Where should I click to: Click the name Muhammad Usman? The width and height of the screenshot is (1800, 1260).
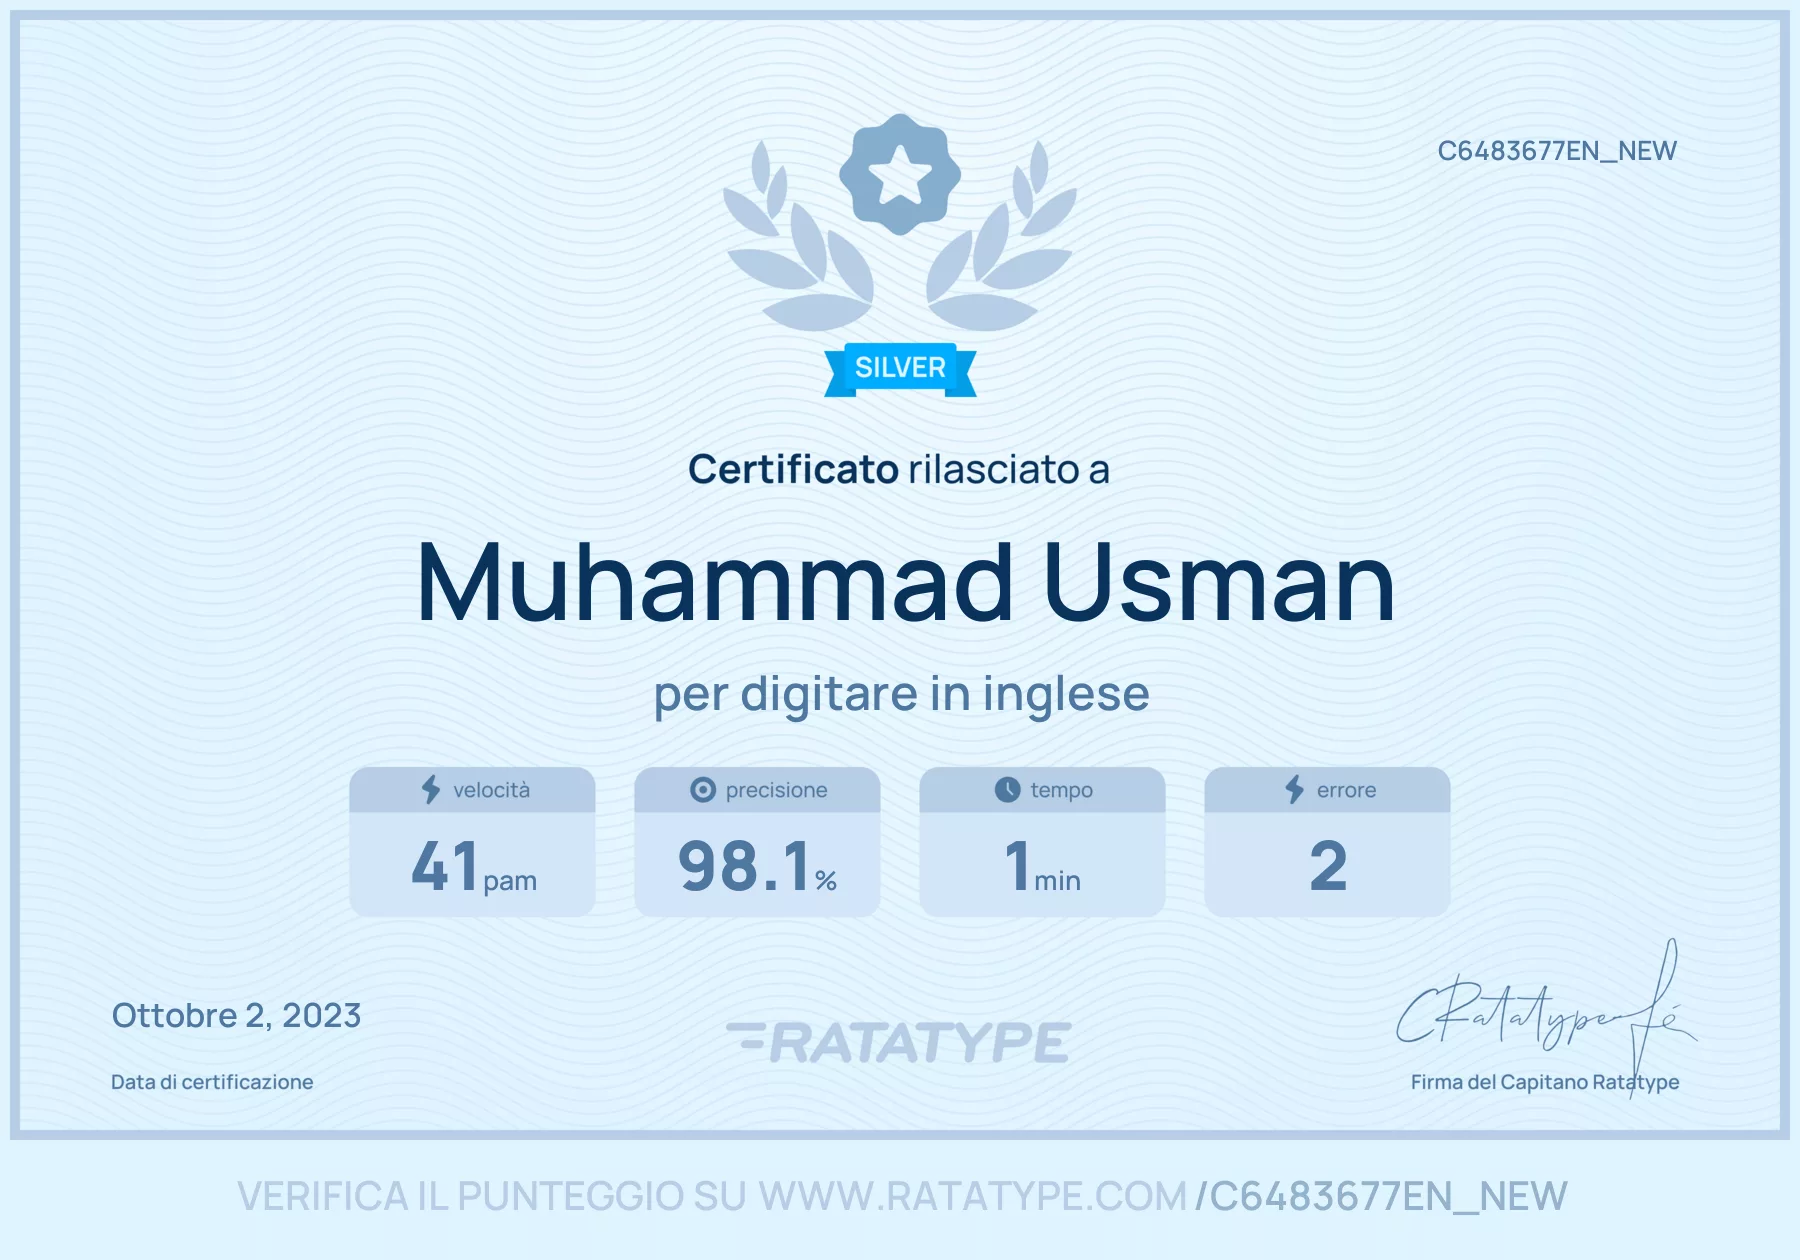[x=906, y=584]
